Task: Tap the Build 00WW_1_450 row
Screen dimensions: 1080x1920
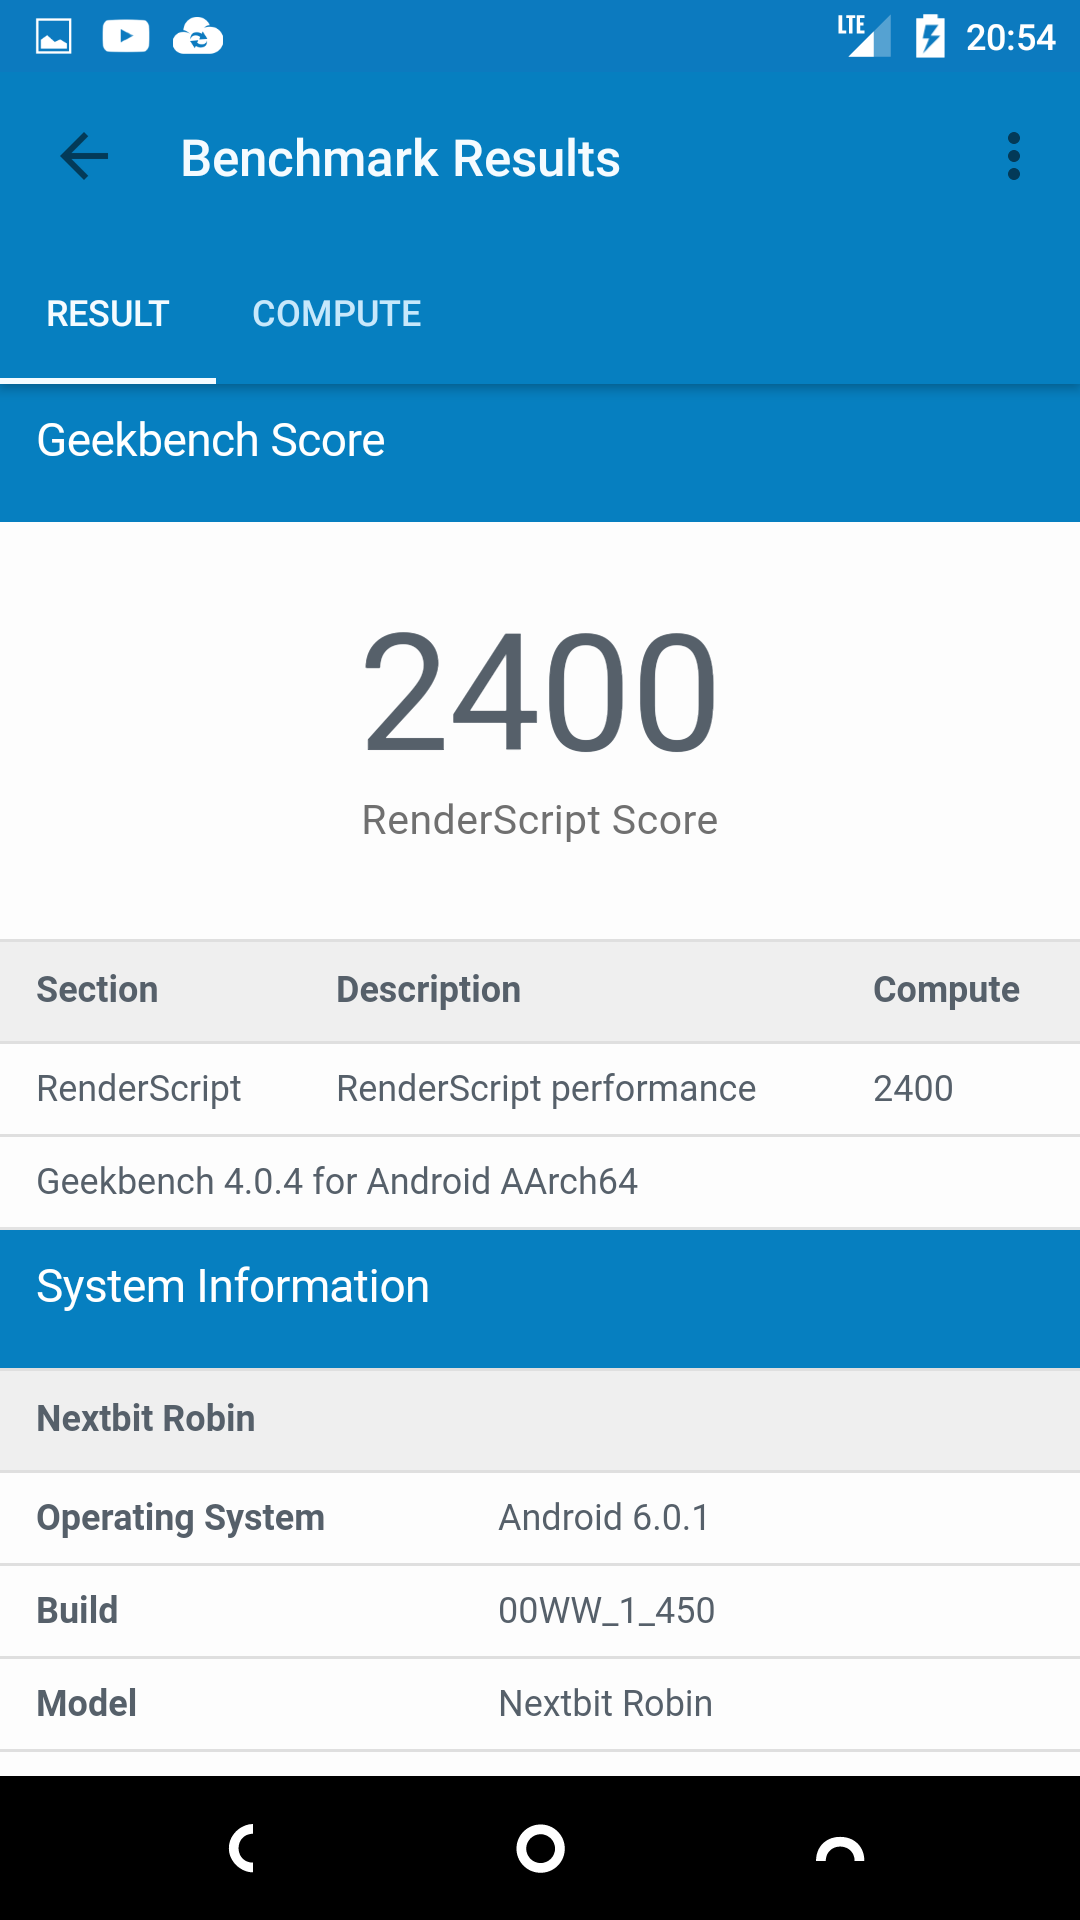Action: pos(540,1611)
